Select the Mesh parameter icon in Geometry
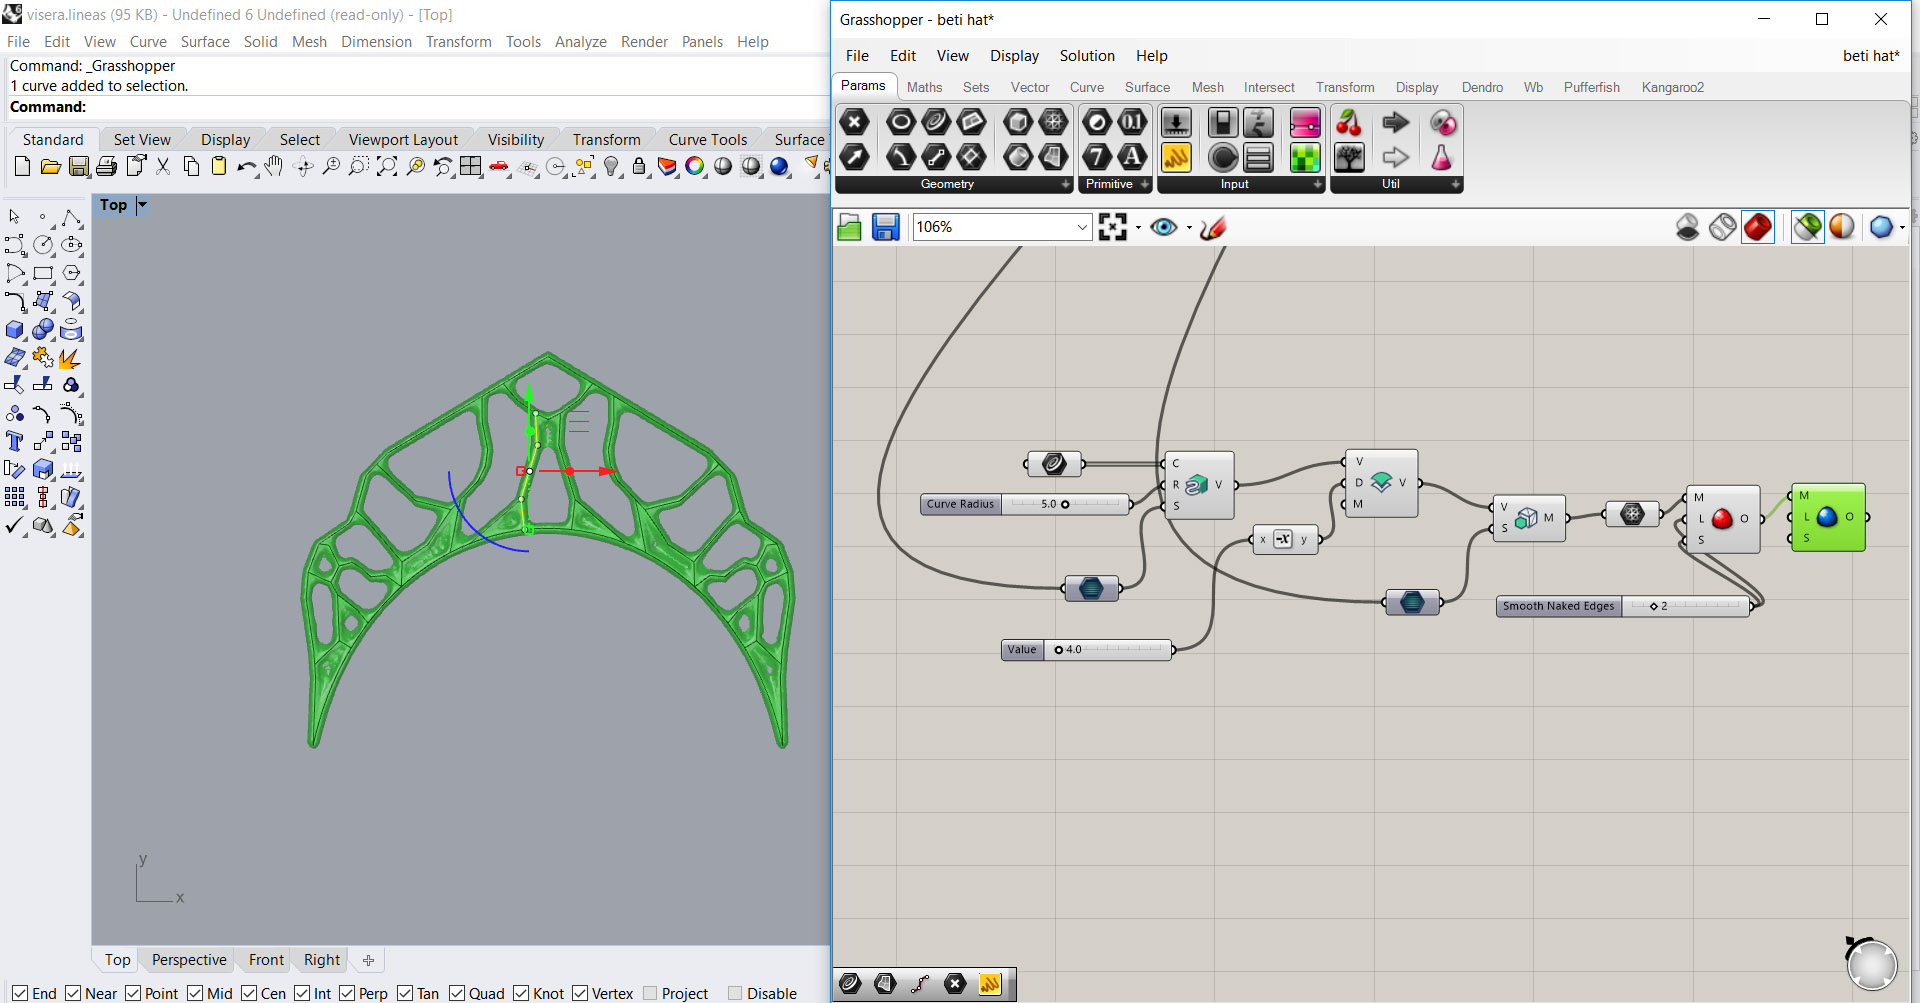Screen dimensions: 1920x1003 tap(1053, 122)
